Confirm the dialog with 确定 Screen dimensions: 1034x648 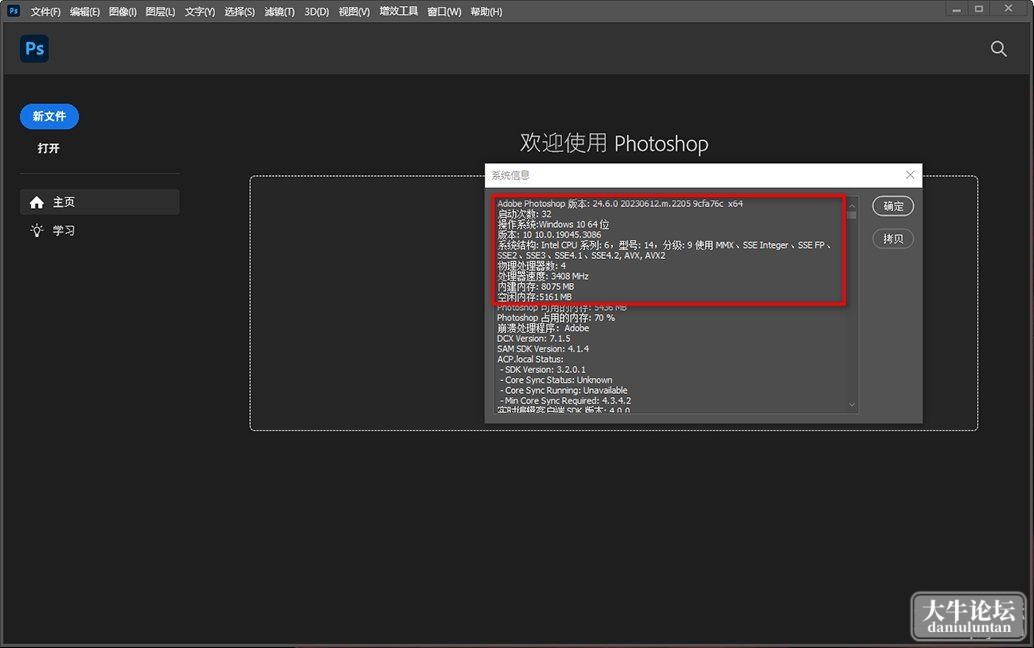click(x=893, y=206)
